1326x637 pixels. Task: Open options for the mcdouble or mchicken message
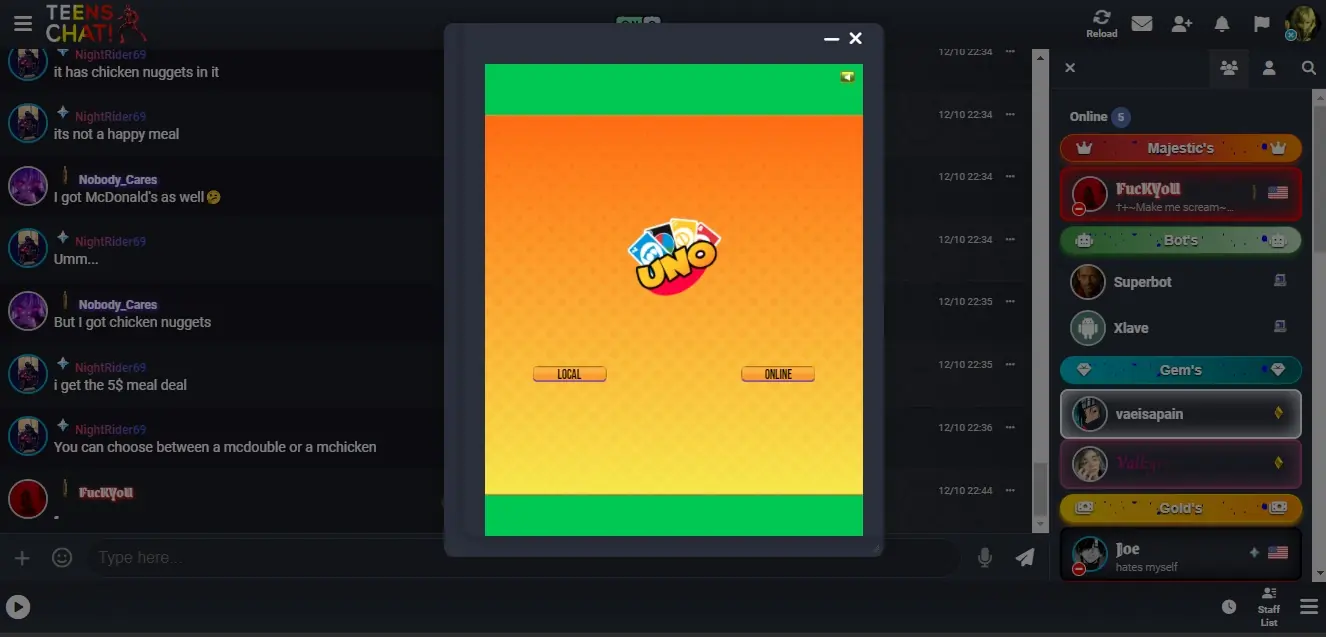coord(1010,427)
